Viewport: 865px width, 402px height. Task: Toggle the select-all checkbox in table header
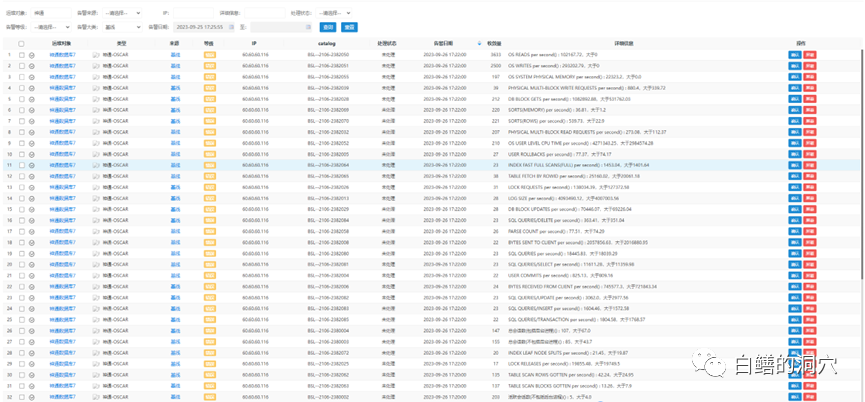pyautogui.click(x=21, y=45)
